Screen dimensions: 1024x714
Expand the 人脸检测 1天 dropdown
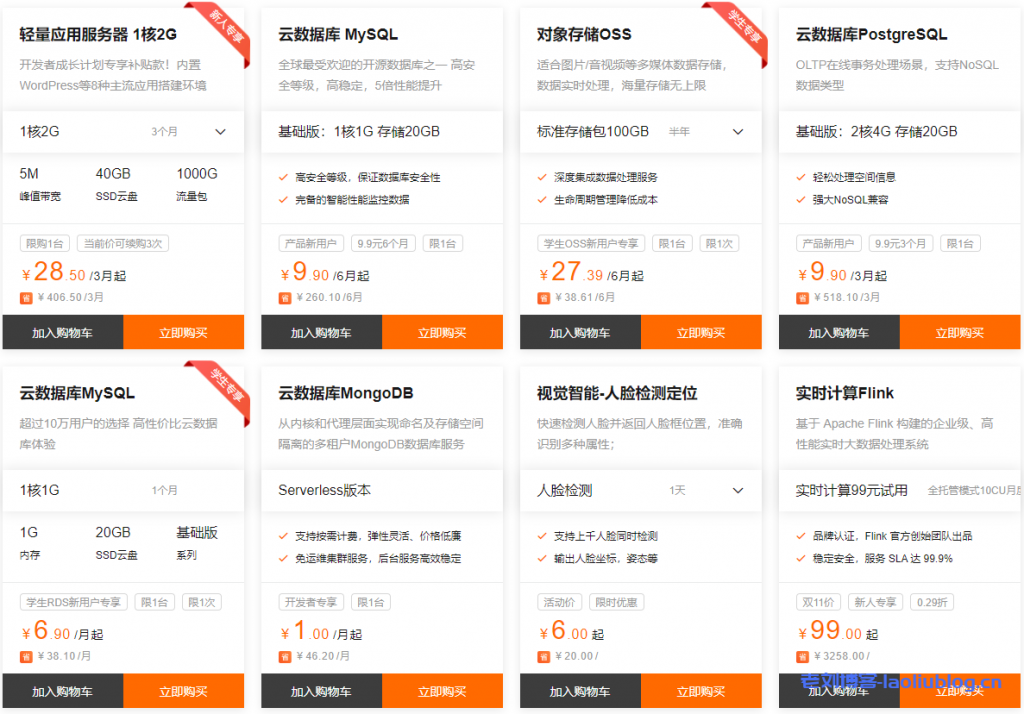pyautogui.click(x=738, y=490)
